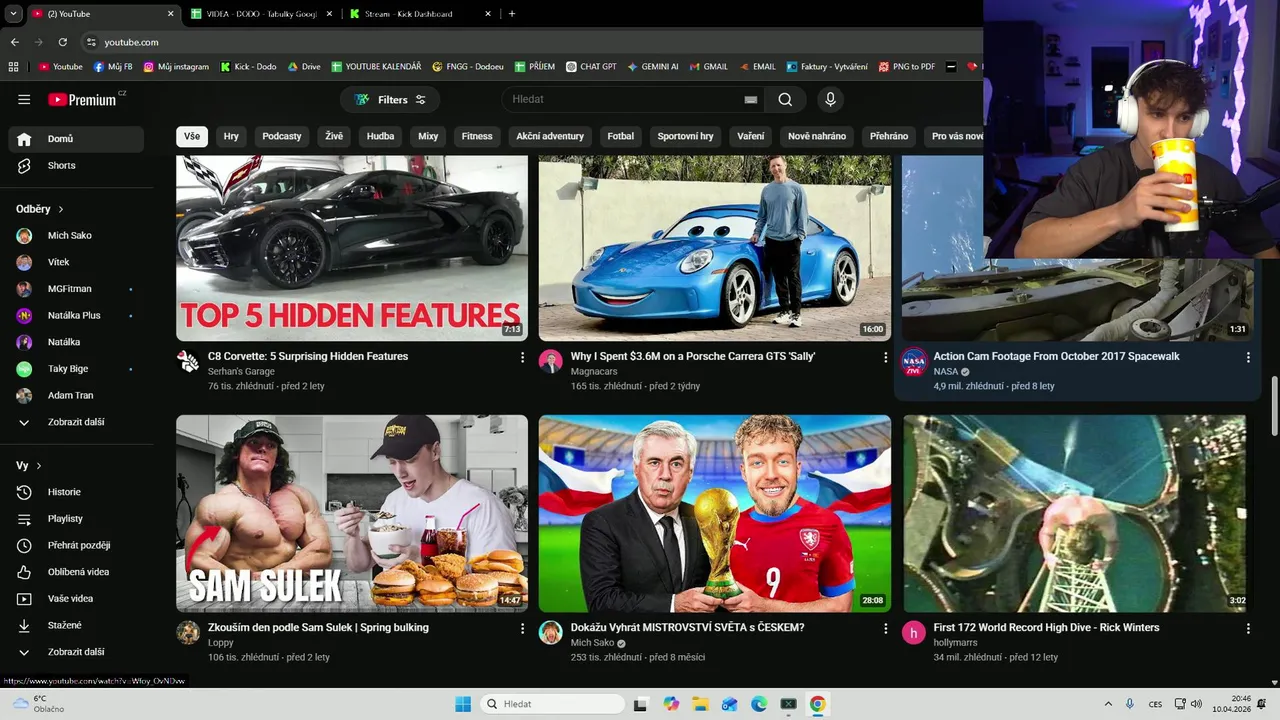Play the Sam Sulek bulking video thumbnail
Viewport: 1280px width, 720px height.
click(352, 513)
